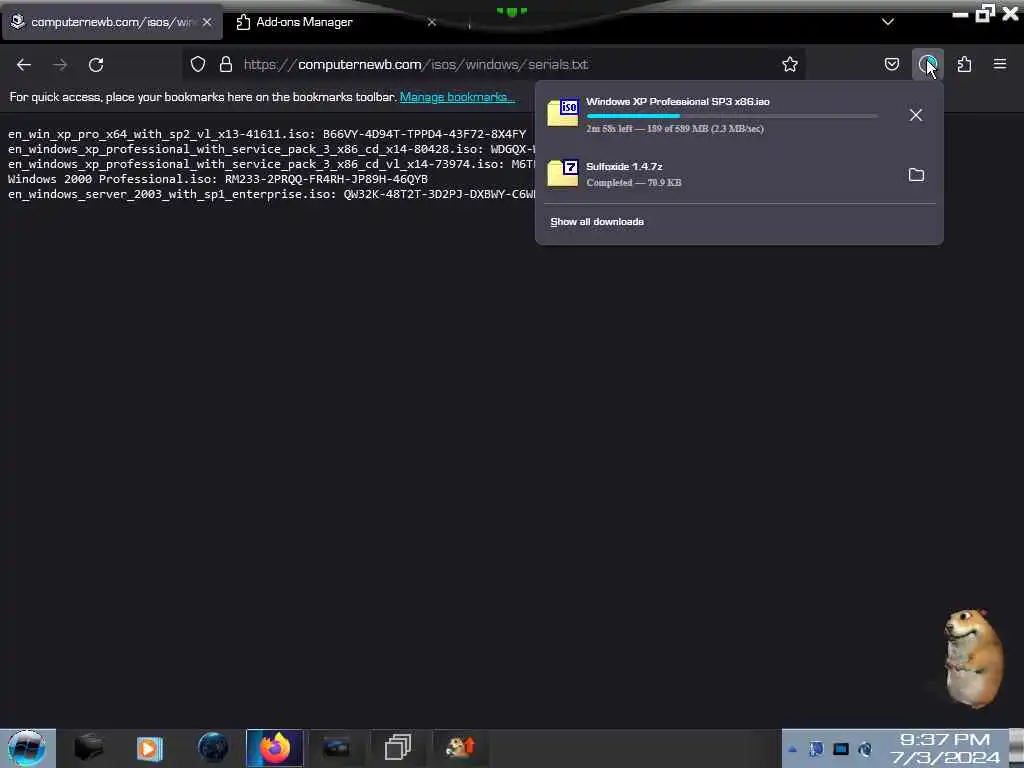Switch to the computernewb.com serials tab
The height and width of the screenshot is (768, 1024).
pyautogui.click(x=112, y=22)
